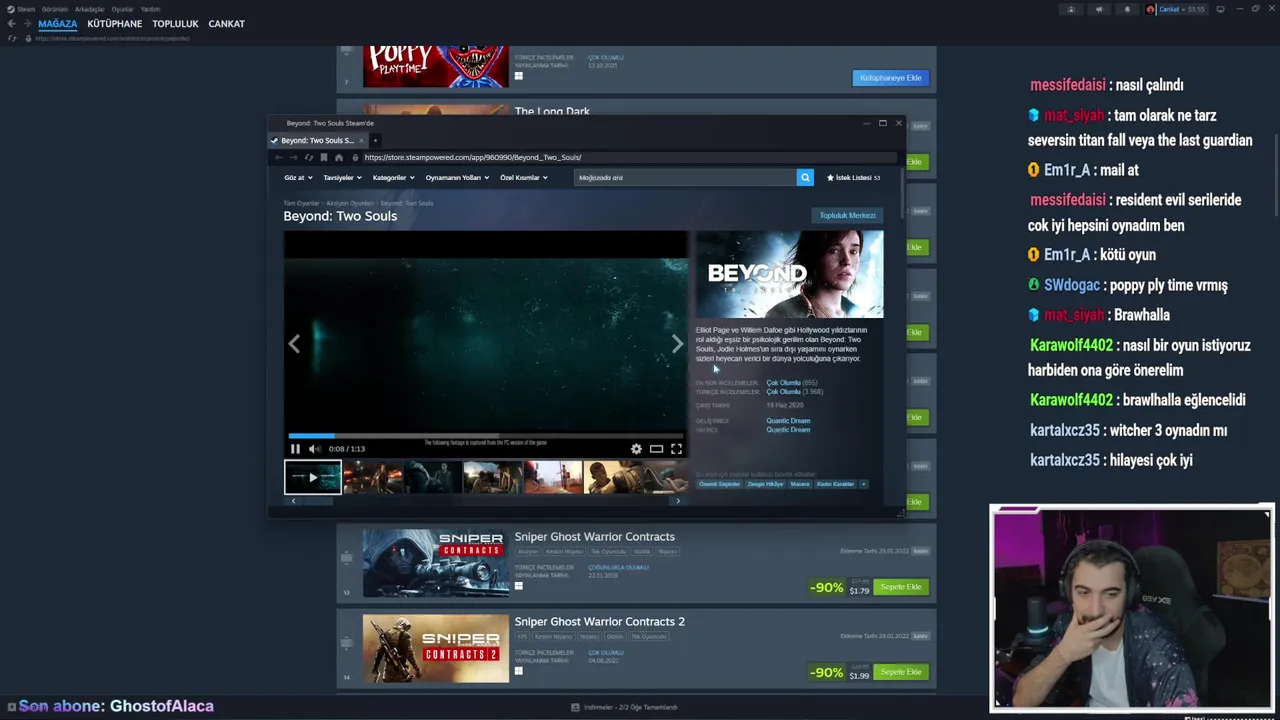Click back arrow in popup browser toolbar
Viewport: 1280px width, 720px height.
click(278, 157)
